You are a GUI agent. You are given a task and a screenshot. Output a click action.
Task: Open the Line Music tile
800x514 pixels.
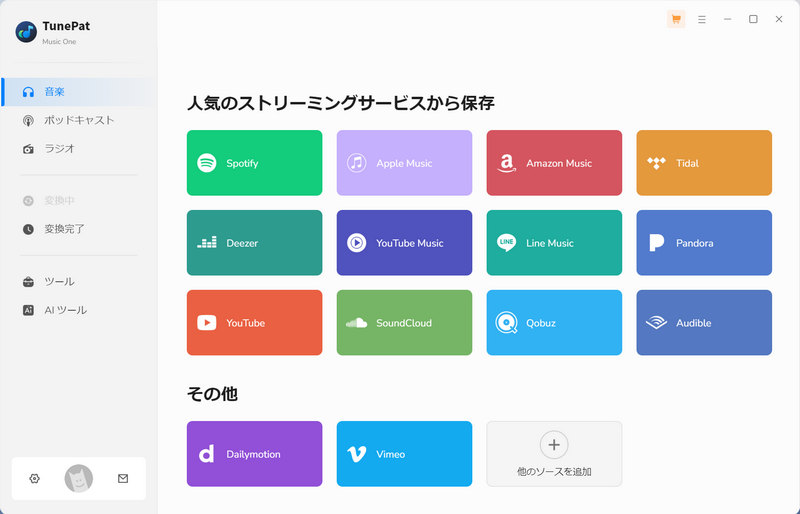554,243
